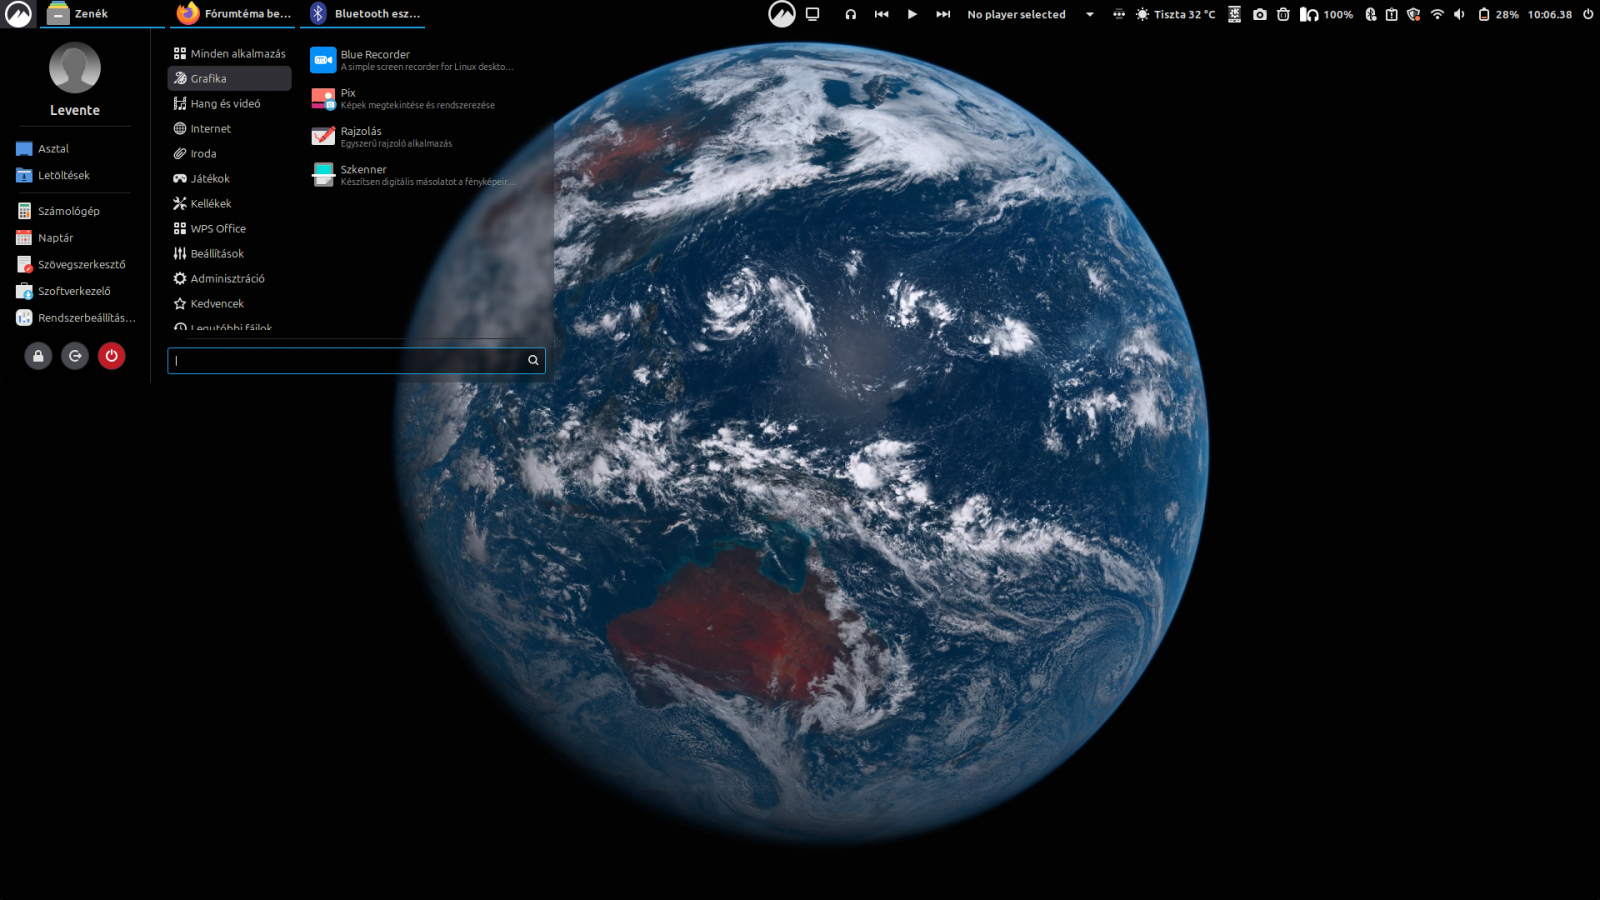Image resolution: width=1600 pixels, height=900 pixels.
Task: Open the Wi-Fi network tray icon
Action: [1437, 14]
